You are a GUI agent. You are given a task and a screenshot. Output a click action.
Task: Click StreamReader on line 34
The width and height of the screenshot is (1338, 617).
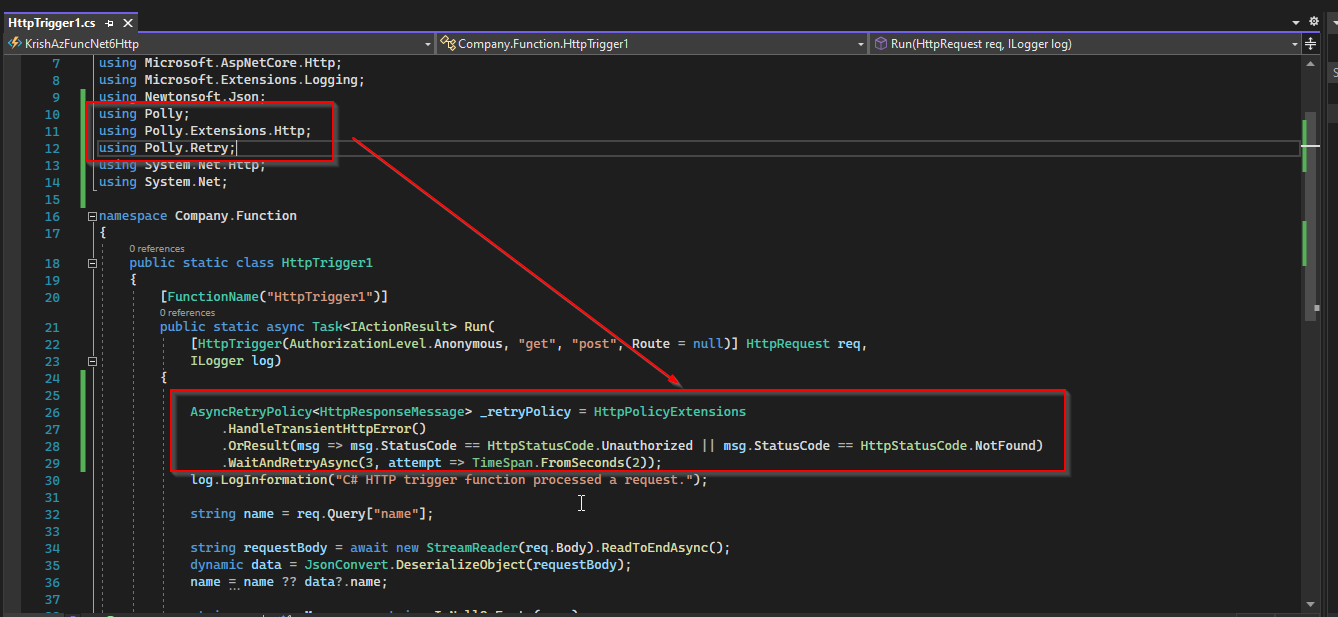(473, 548)
